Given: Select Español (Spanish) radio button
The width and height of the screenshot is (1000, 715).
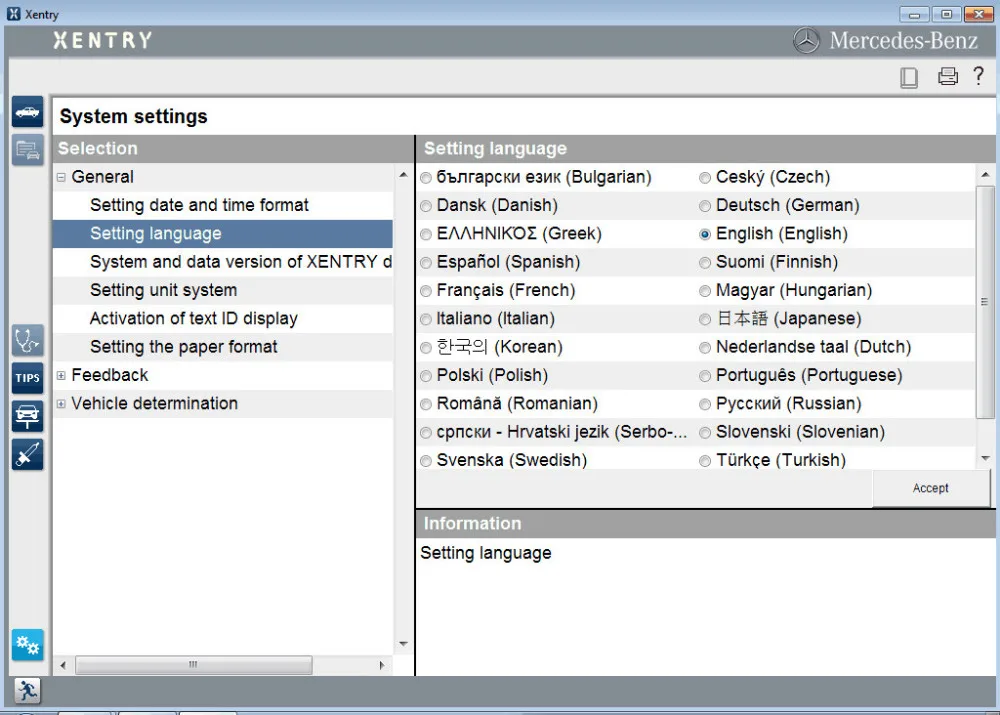Looking at the screenshot, I should pos(426,263).
